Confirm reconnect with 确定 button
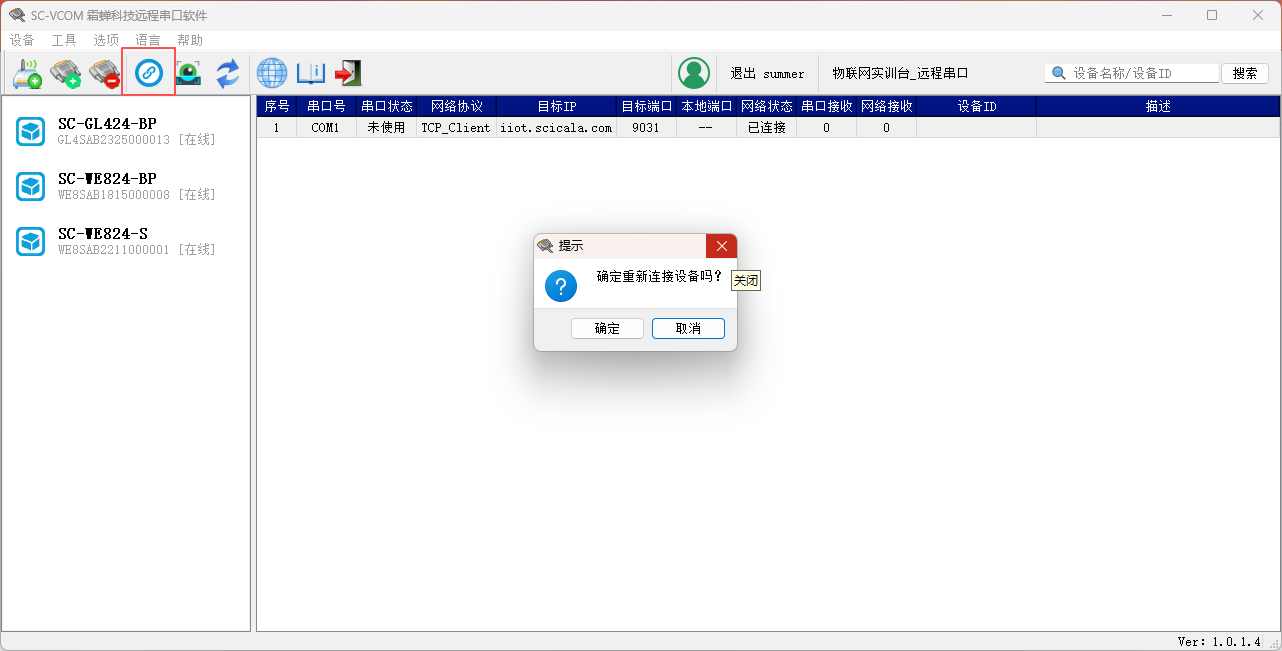The height and width of the screenshot is (651, 1282). 607,329
